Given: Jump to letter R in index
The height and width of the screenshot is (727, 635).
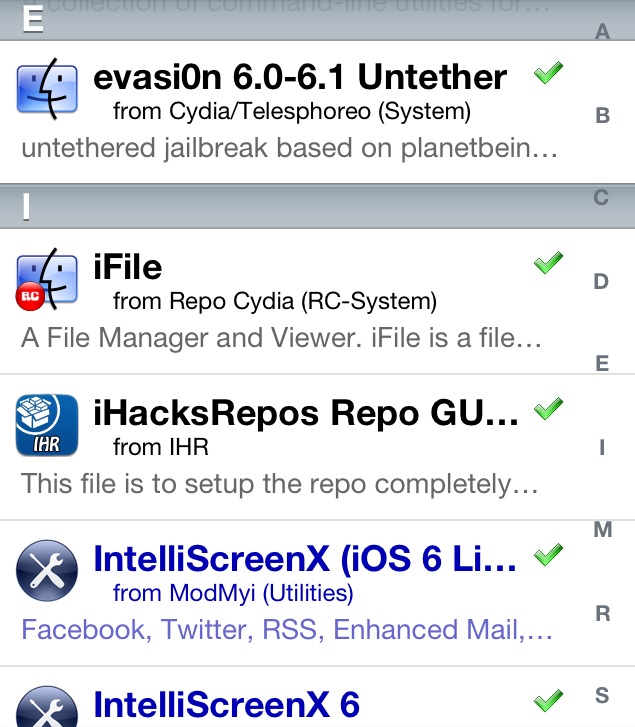Looking at the screenshot, I should point(602,613).
